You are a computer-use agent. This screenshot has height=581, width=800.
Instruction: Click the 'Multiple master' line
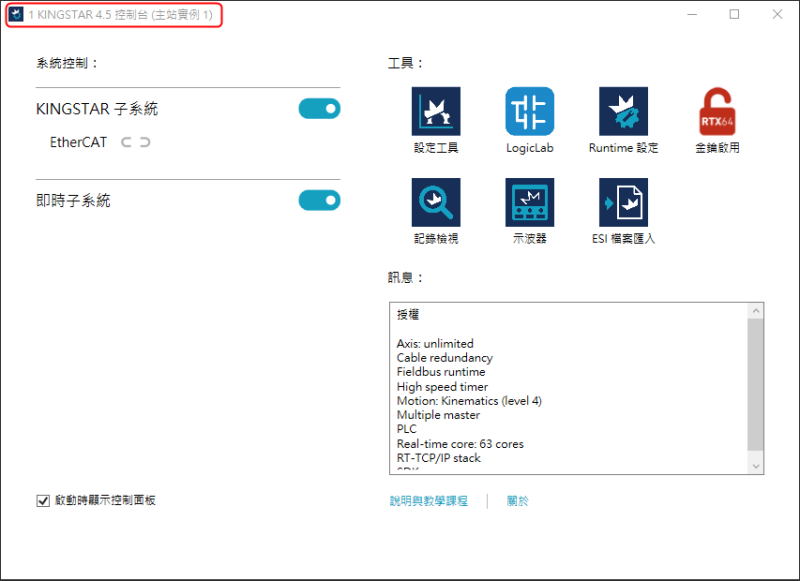click(x=438, y=415)
